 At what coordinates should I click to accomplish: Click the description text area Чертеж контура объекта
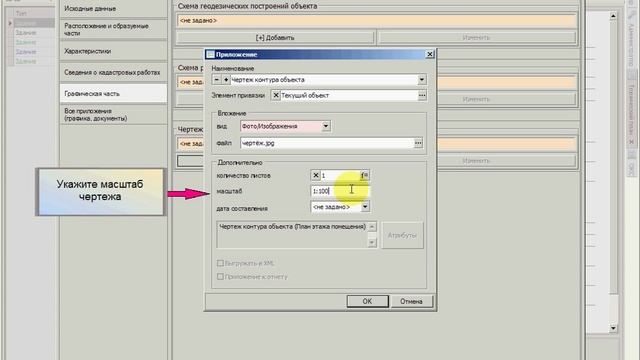(x=292, y=235)
